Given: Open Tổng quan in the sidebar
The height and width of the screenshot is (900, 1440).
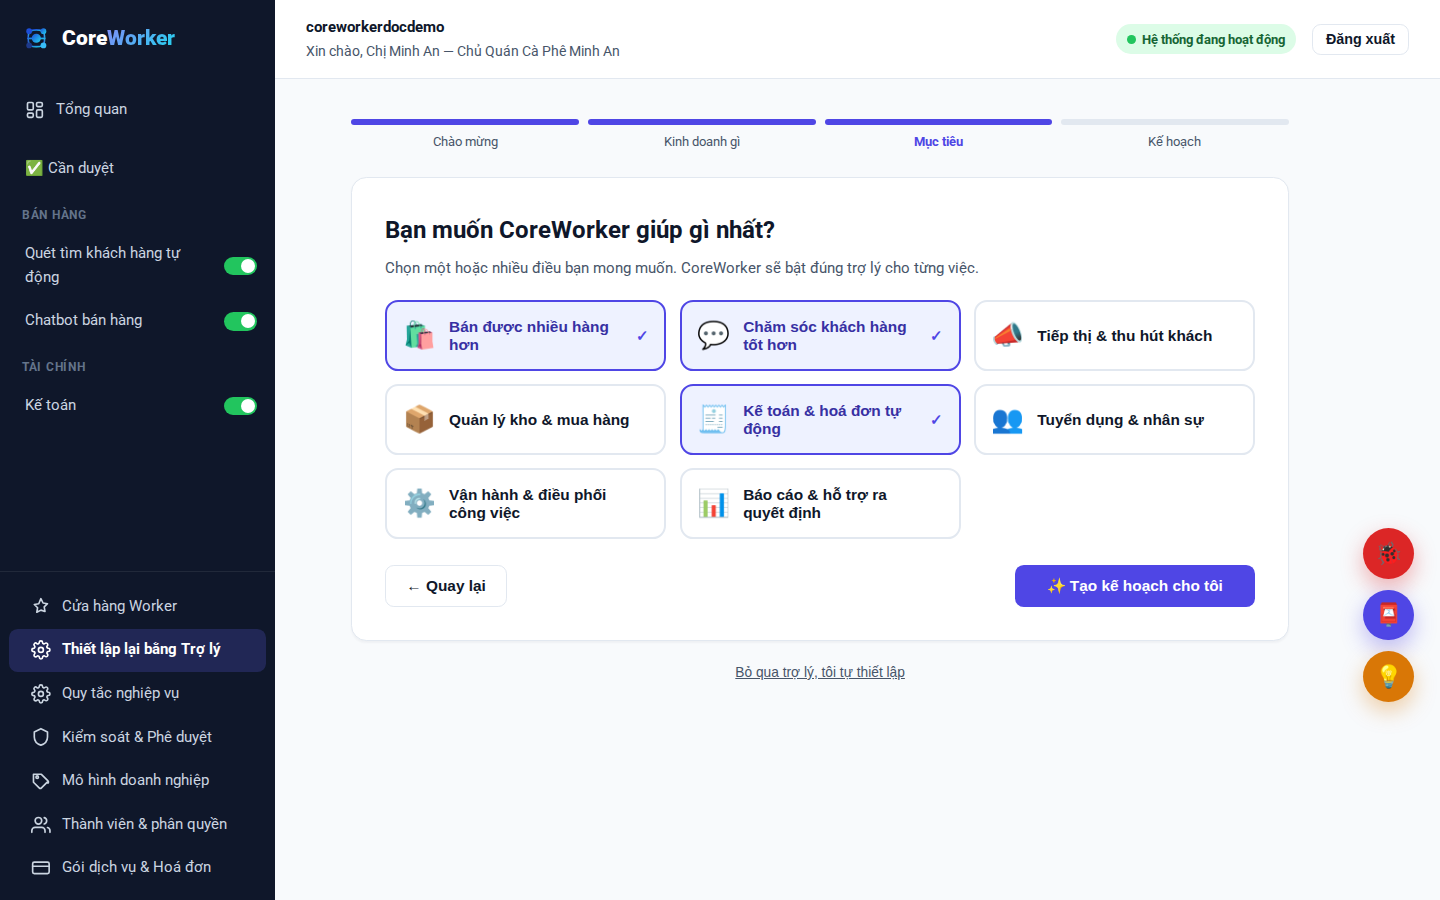Looking at the screenshot, I should click(137, 110).
